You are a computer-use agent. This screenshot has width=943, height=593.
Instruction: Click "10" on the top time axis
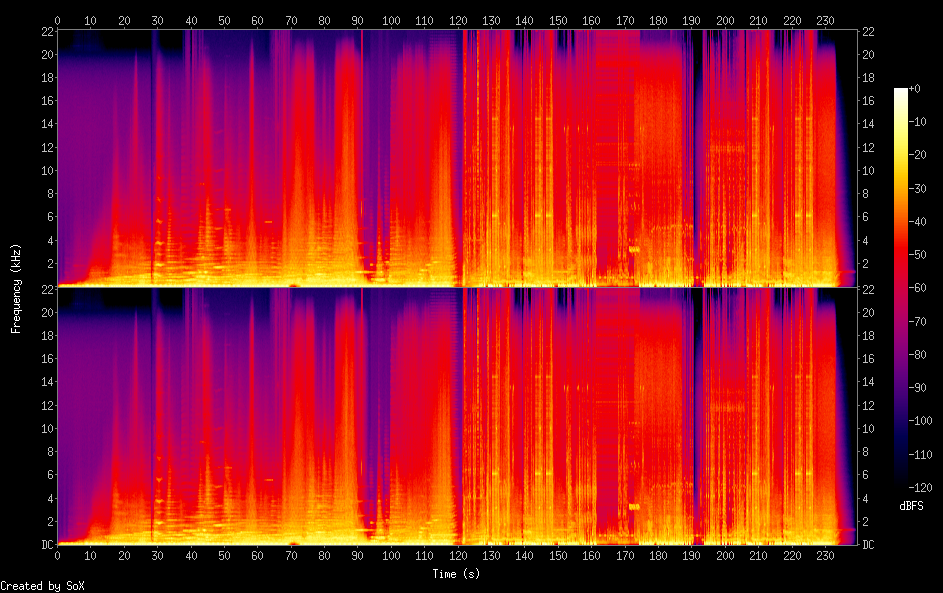pos(90,20)
